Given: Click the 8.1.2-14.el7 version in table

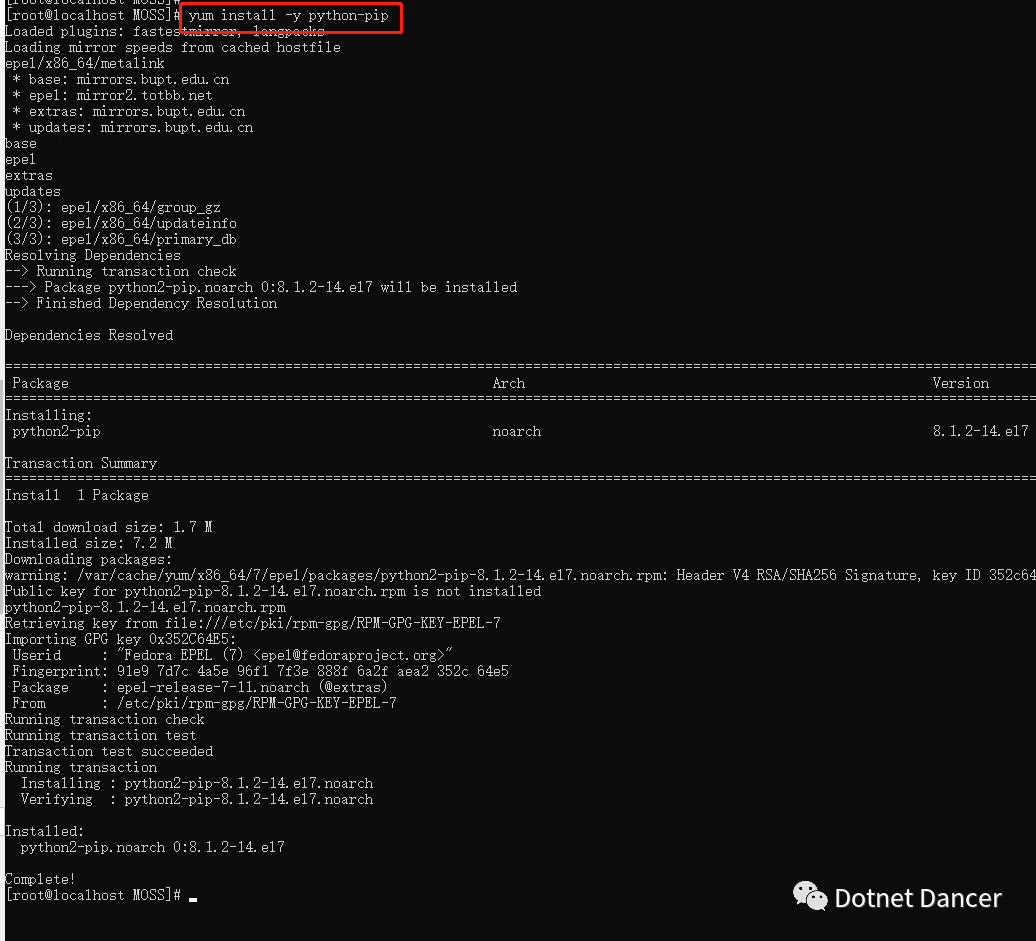Looking at the screenshot, I should pyautogui.click(x=980, y=432).
